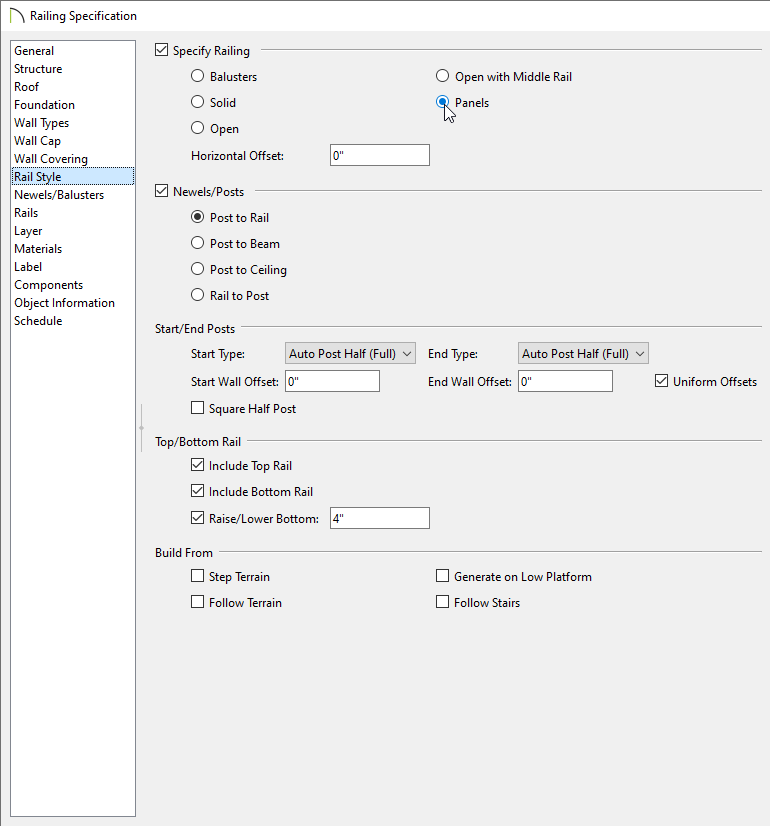The width and height of the screenshot is (770, 826).
Task: Open Newels/Balusters panel
Action: (59, 195)
